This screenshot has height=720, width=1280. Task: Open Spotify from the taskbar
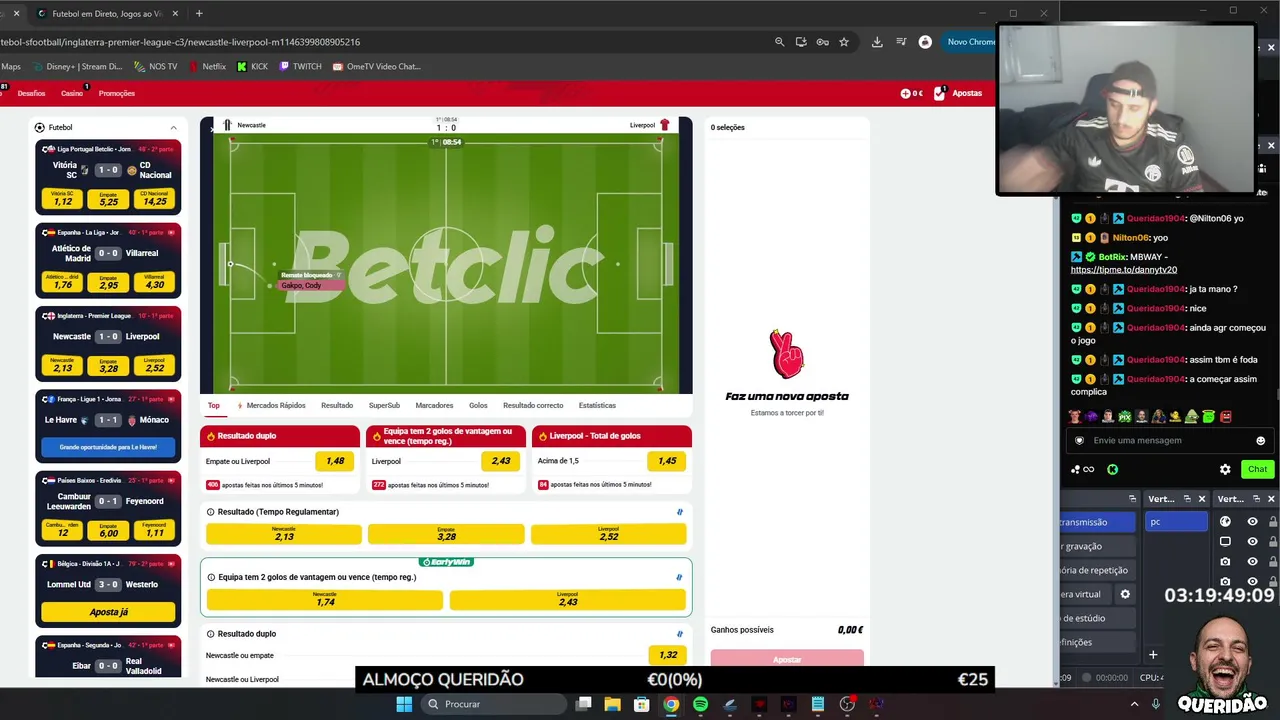[700, 704]
